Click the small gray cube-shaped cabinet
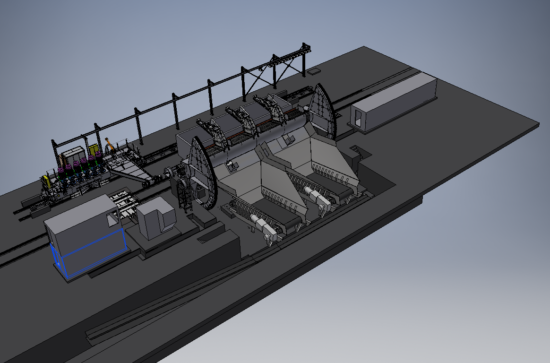Viewport: 550px width, 363px height. click(155, 217)
